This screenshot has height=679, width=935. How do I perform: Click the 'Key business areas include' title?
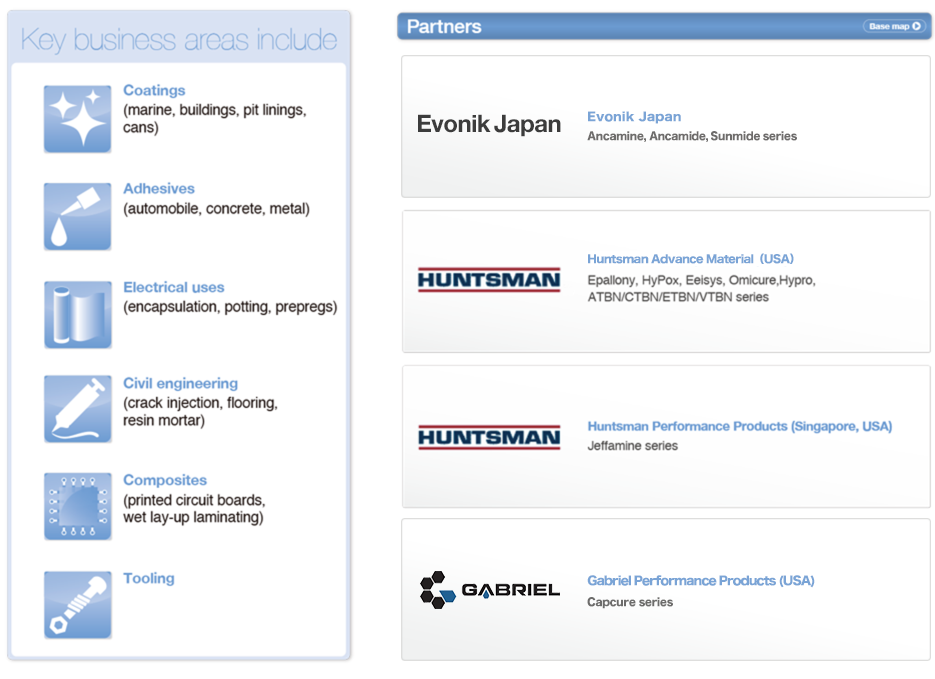[179, 40]
